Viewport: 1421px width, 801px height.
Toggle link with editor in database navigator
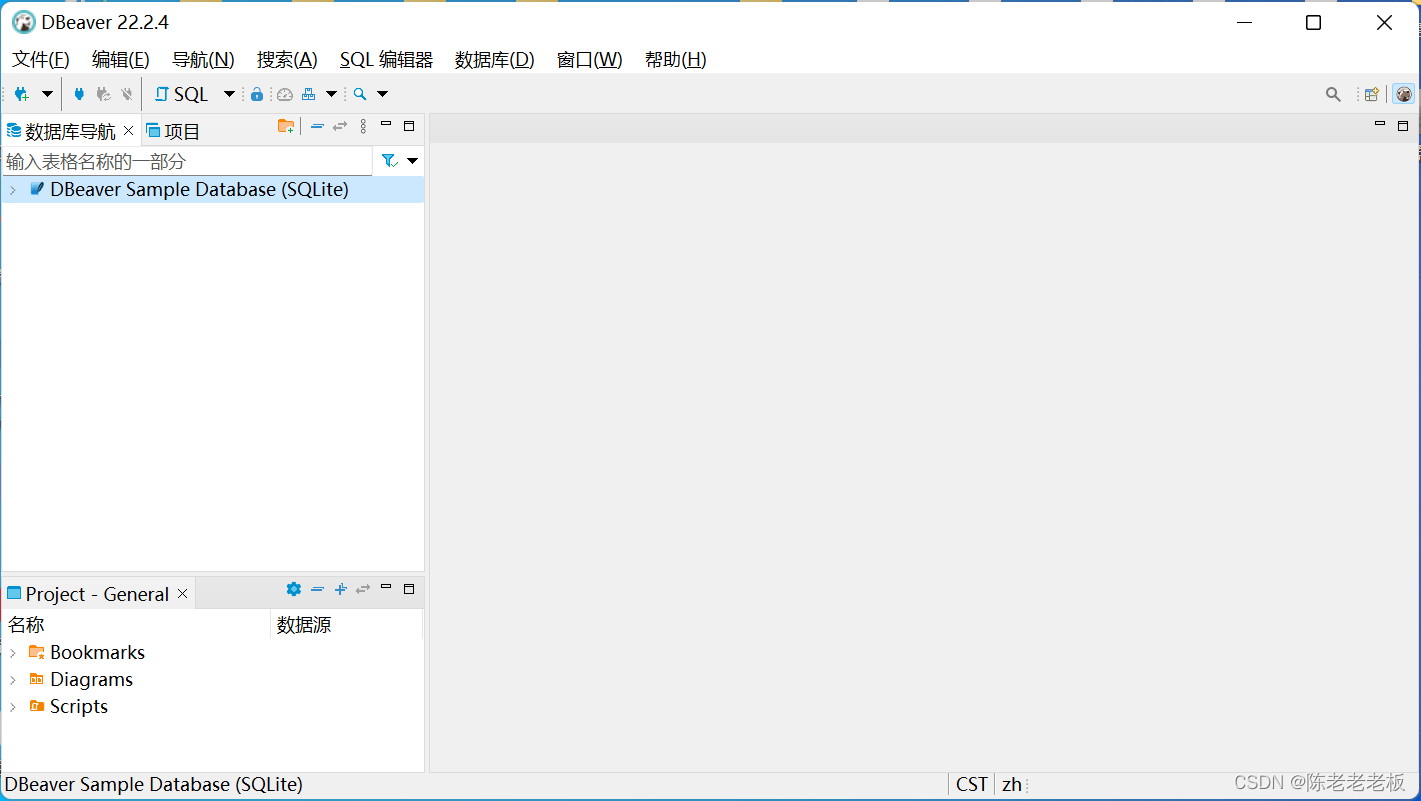pos(340,126)
